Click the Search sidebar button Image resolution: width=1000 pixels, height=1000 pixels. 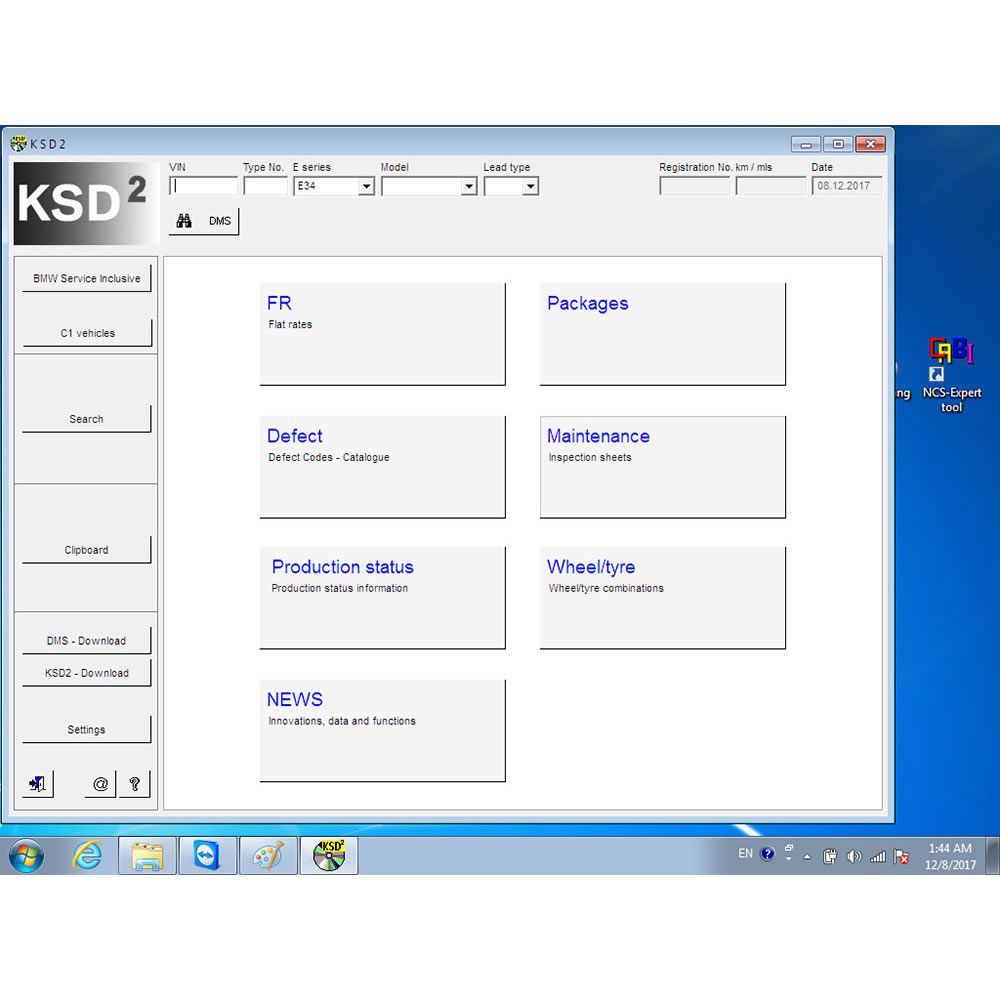[x=87, y=419]
